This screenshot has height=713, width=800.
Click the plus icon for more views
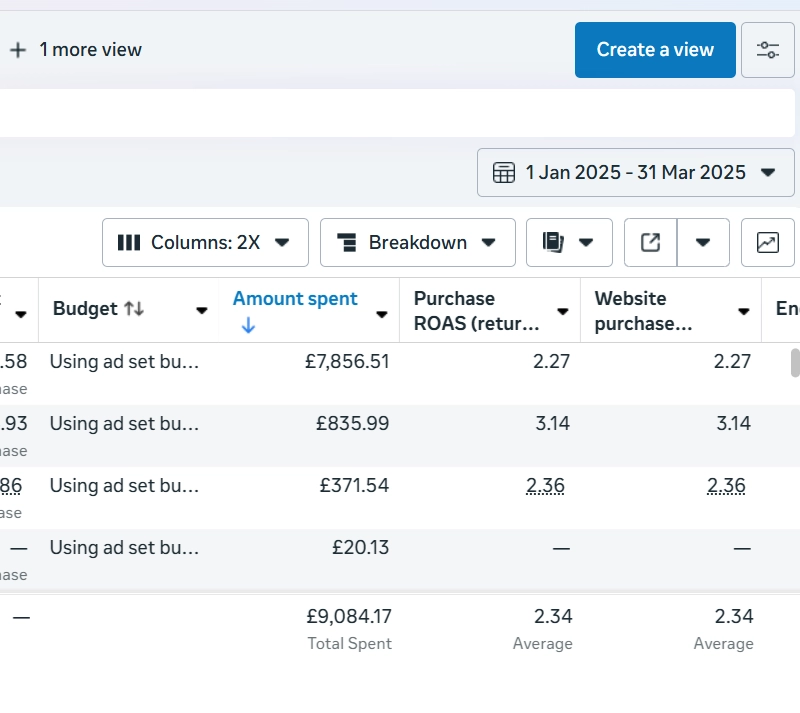tap(18, 50)
